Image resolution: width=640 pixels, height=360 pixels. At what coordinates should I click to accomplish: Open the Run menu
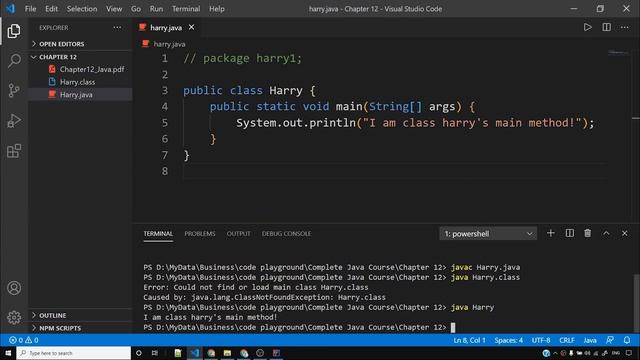coord(156,9)
